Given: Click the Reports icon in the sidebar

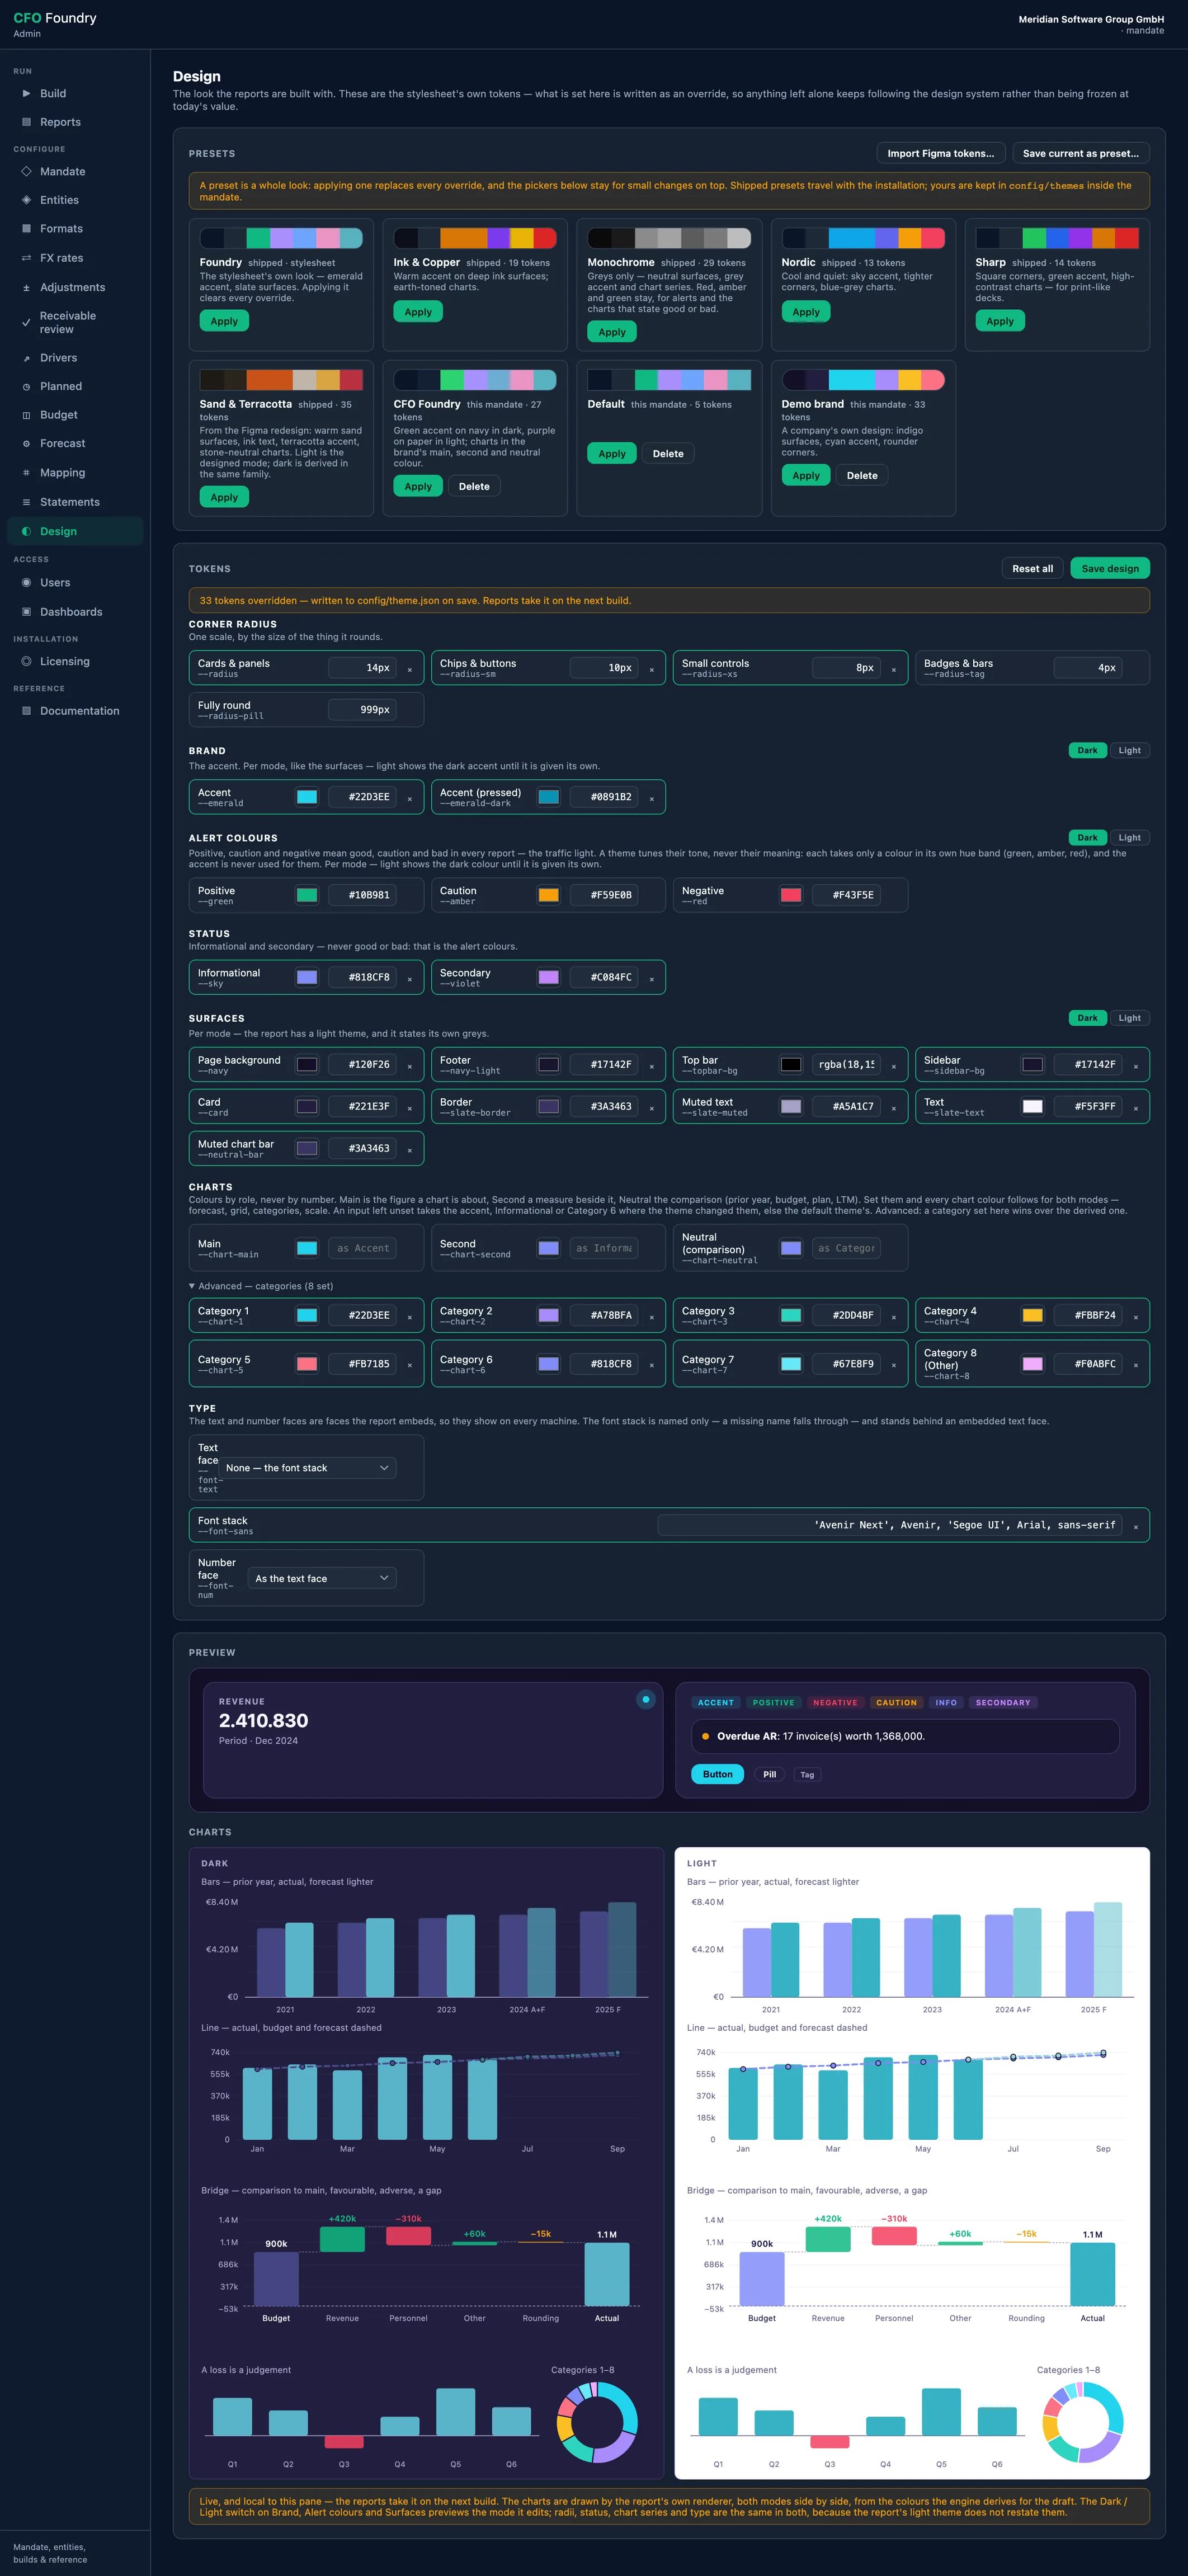Looking at the screenshot, I should [26, 122].
